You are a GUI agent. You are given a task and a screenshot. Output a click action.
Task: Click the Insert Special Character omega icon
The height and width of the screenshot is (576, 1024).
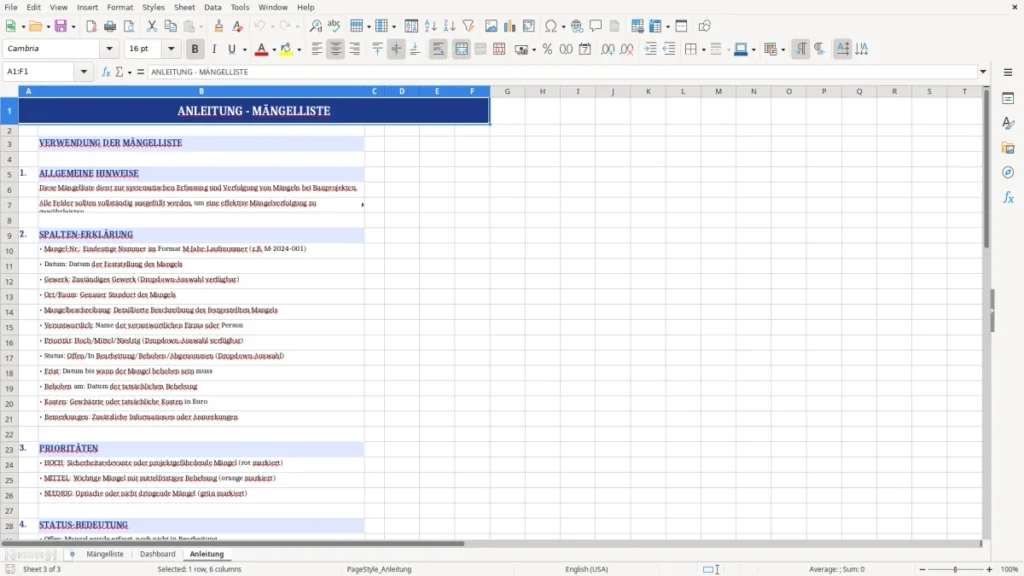551,26
